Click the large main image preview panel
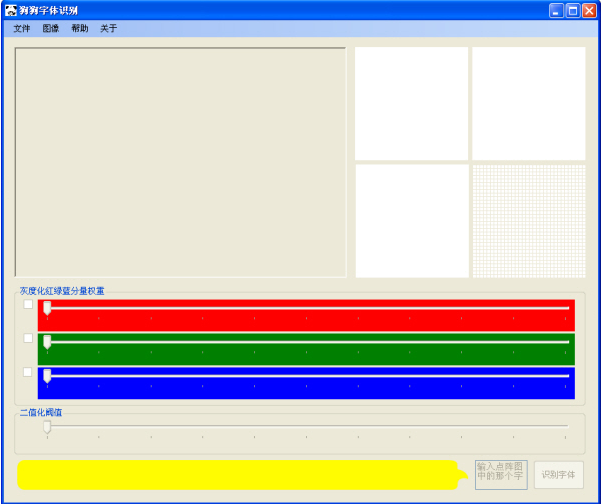Screen dimensions: 601x504 tap(181, 162)
